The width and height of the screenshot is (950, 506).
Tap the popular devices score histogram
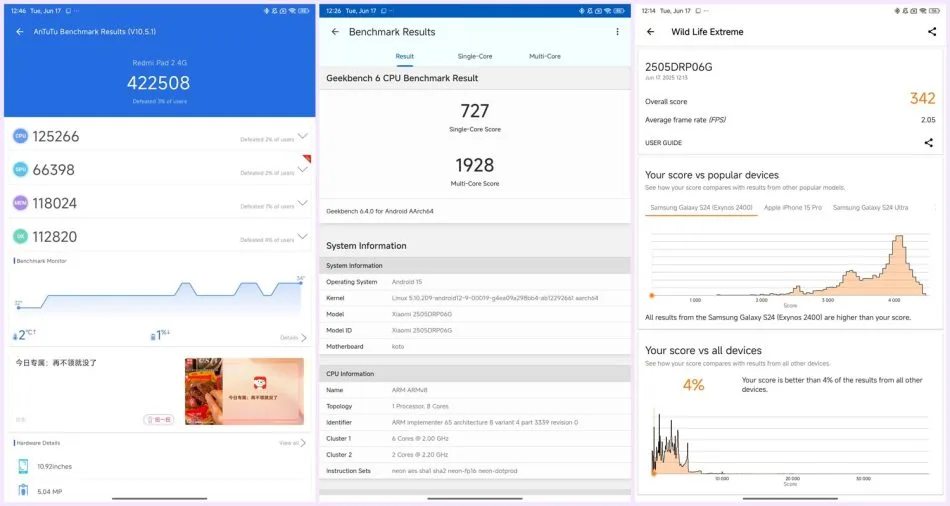[x=789, y=265]
